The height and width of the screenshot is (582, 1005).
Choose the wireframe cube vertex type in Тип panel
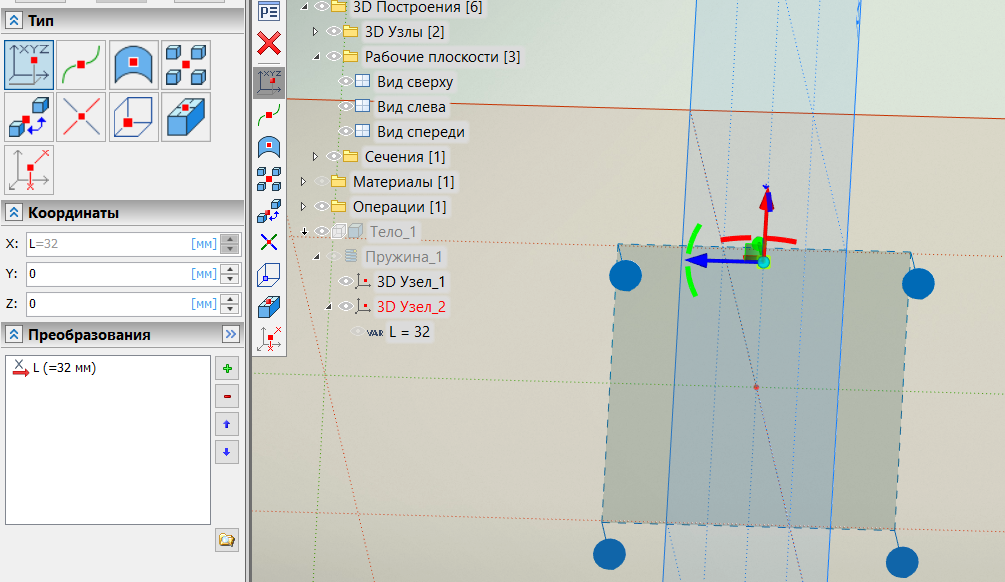coord(134,117)
